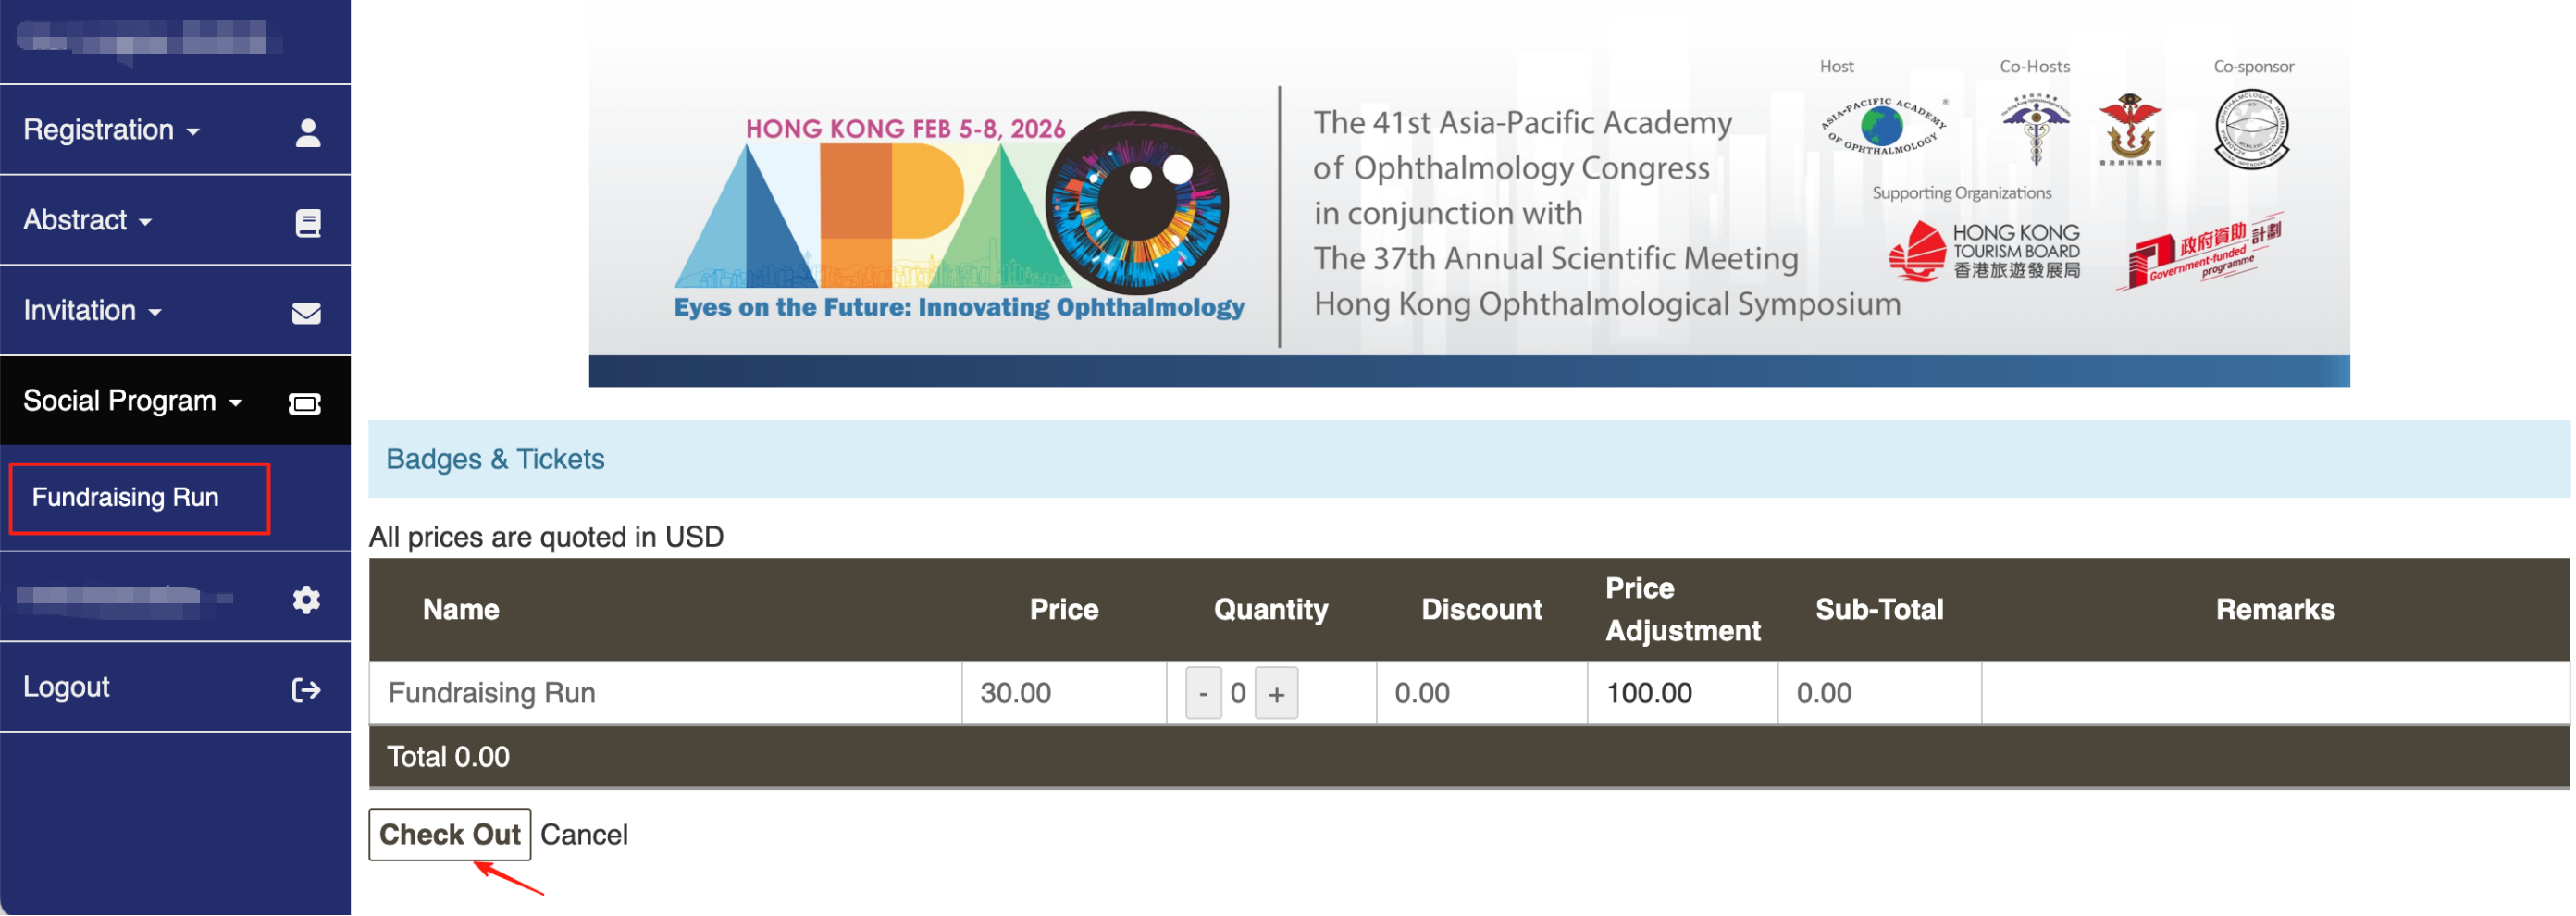Collapse the Social Program menu
The image size is (2576, 916).
click(132, 401)
